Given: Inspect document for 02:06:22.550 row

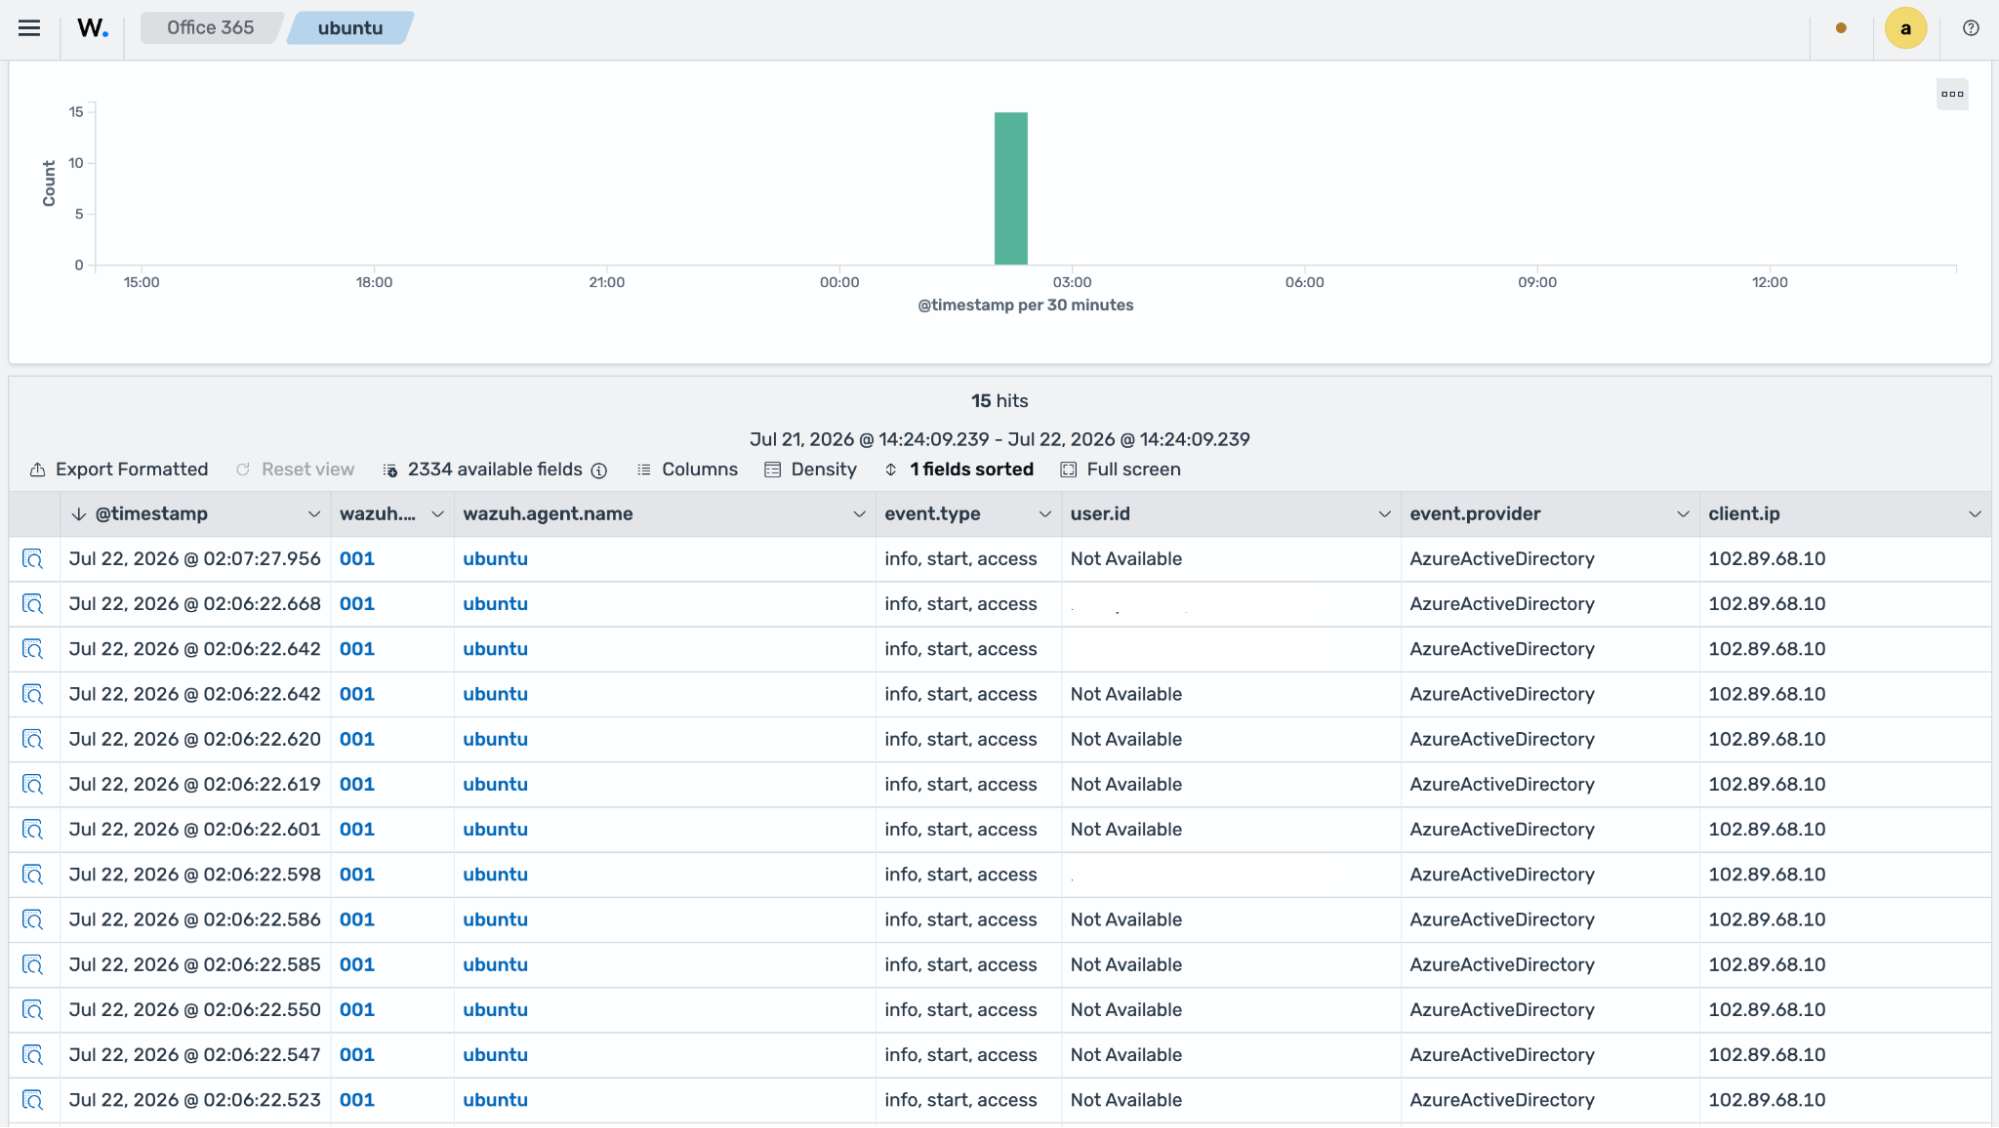Looking at the screenshot, I should [x=33, y=1009].
